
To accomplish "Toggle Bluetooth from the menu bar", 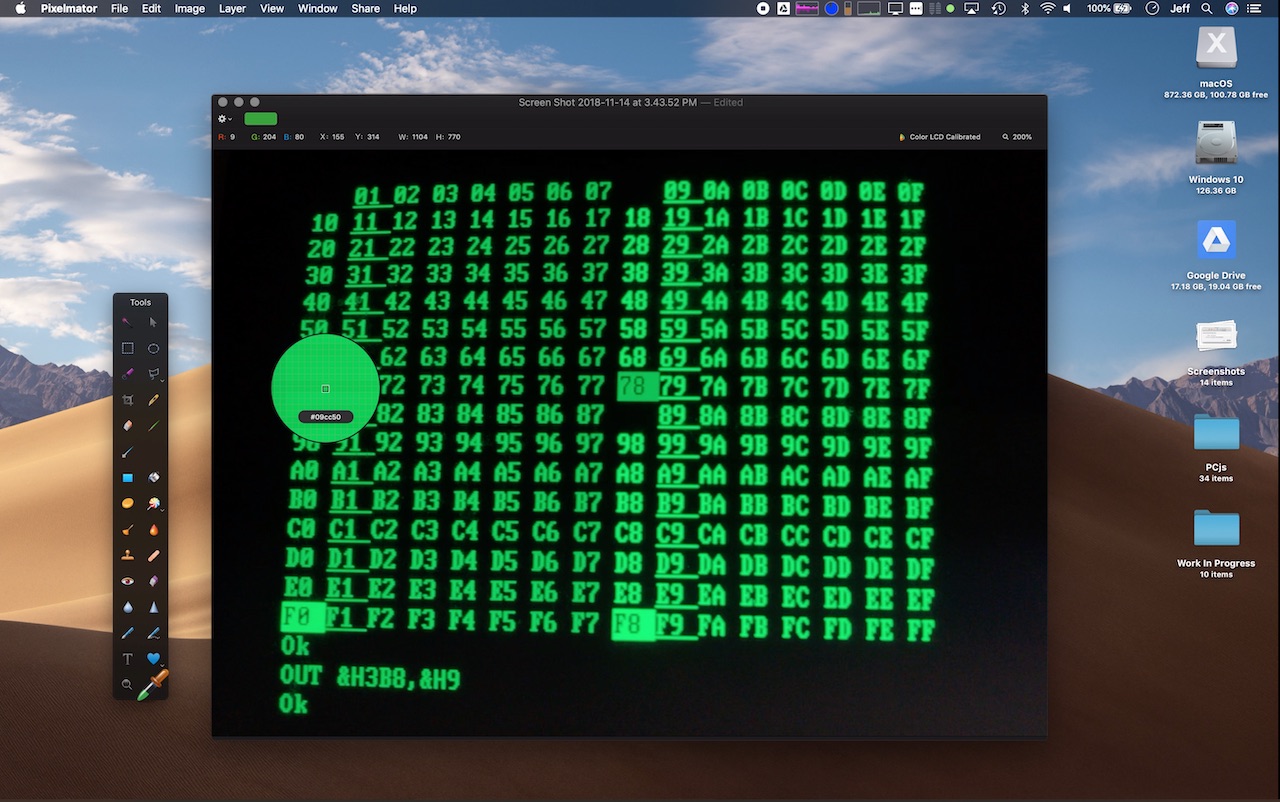I will [1023, 8].
